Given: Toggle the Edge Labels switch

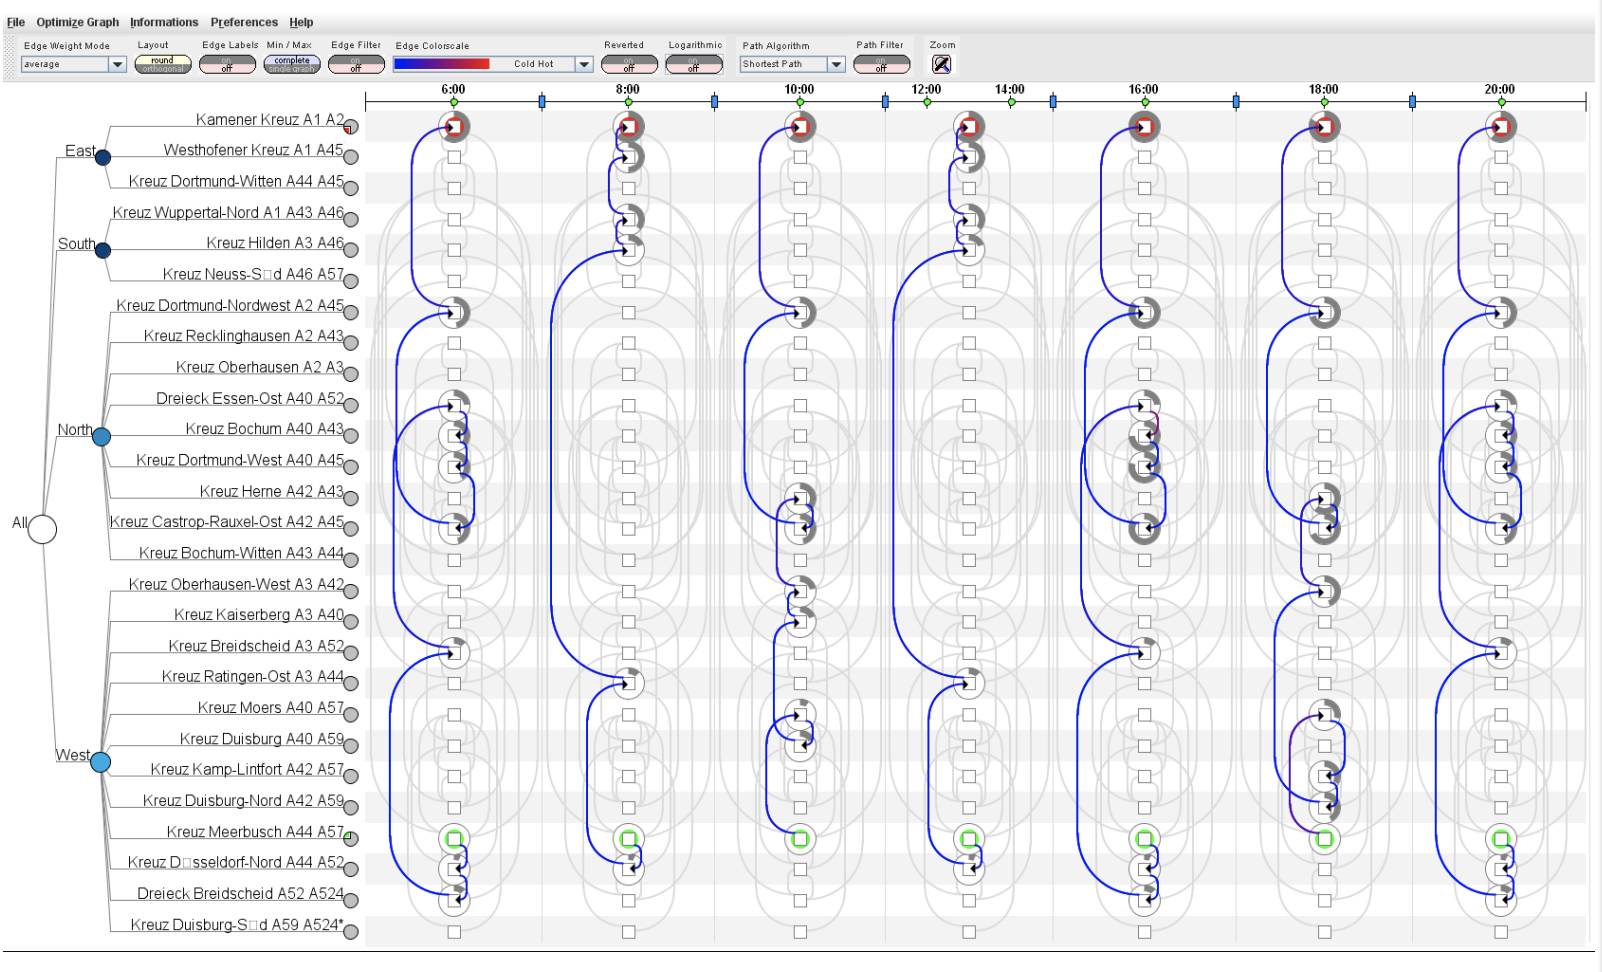Looking at the screenshot, I should click(227, 65).
